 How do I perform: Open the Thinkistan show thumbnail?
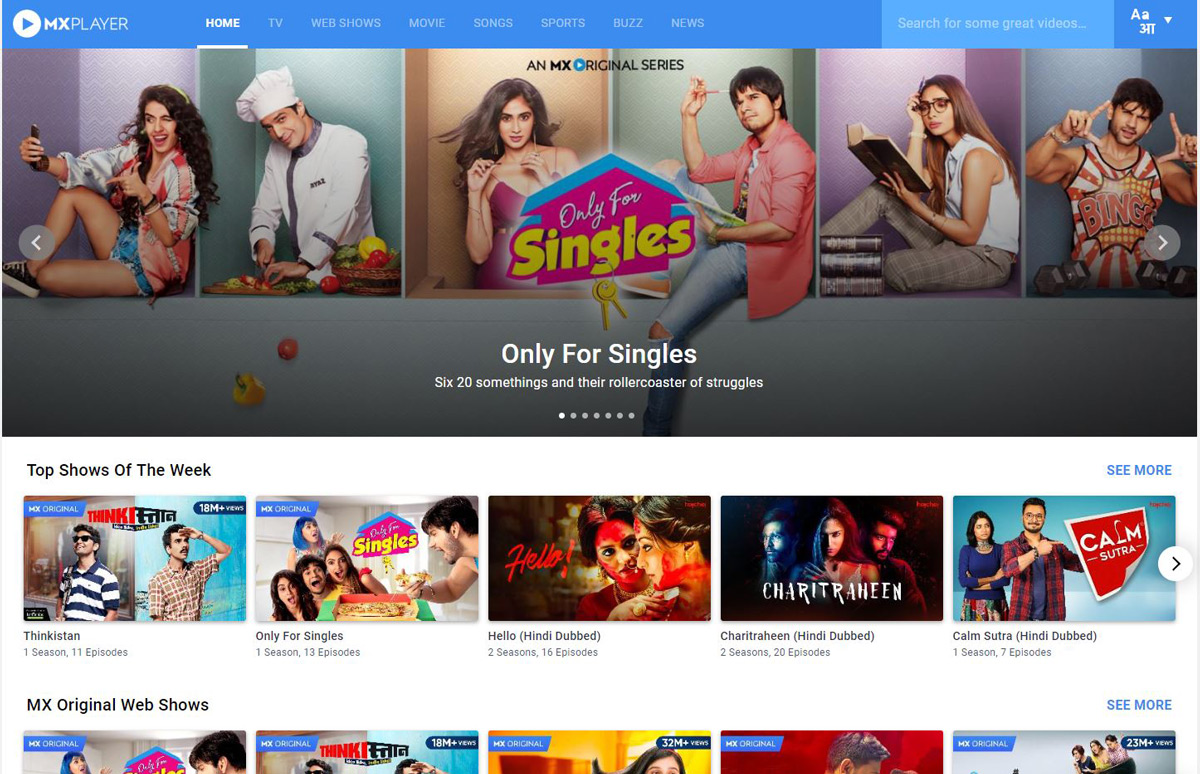(x=134, y=558)
